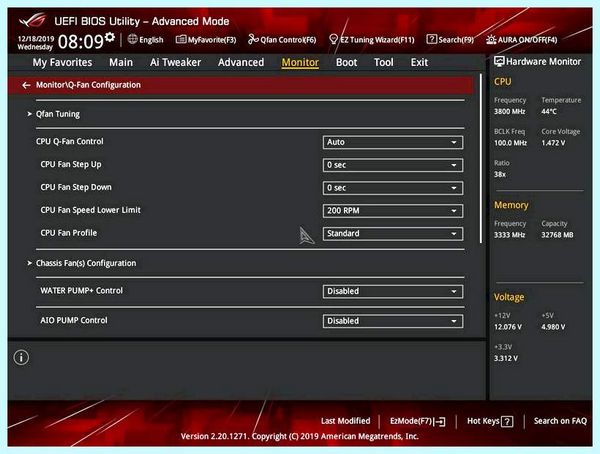Image resolution: width=600 pixels, height=454 pixels.
Task: Click the settings gear beside the clock
Action: click(x=110, y=37)
